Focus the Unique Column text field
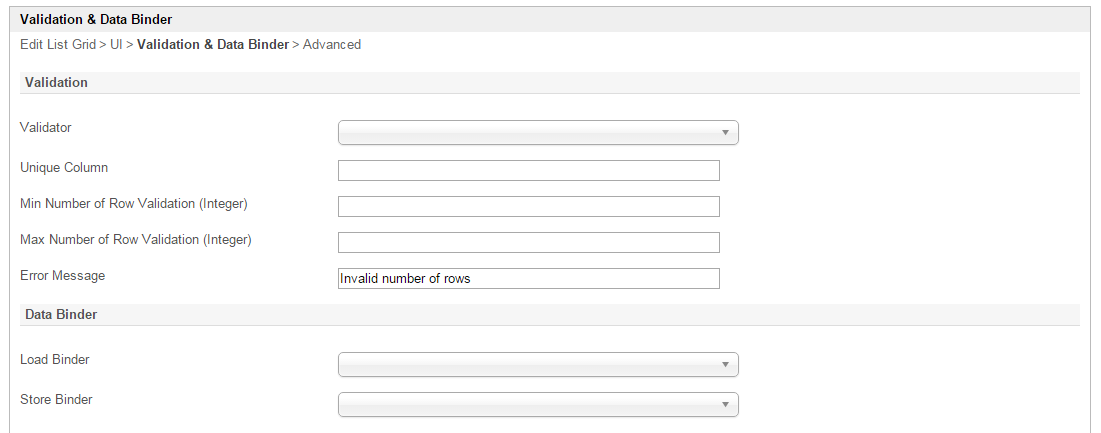 click(x=528, y=170)
